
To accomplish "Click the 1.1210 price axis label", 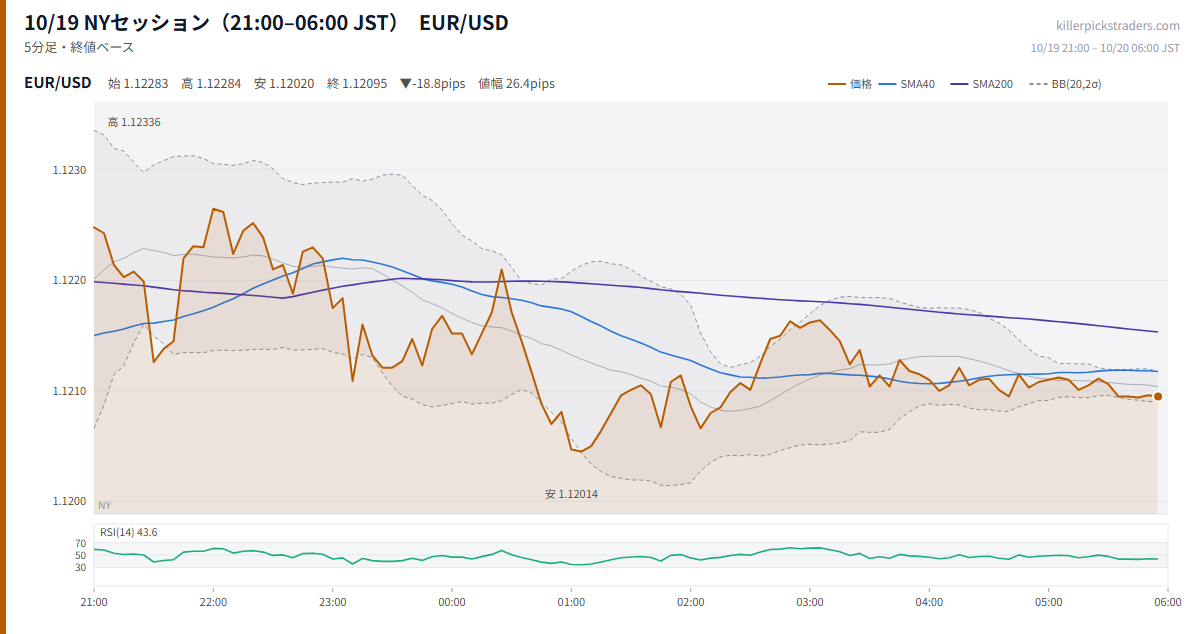I will pyautogui.click(x=70, y=391).
